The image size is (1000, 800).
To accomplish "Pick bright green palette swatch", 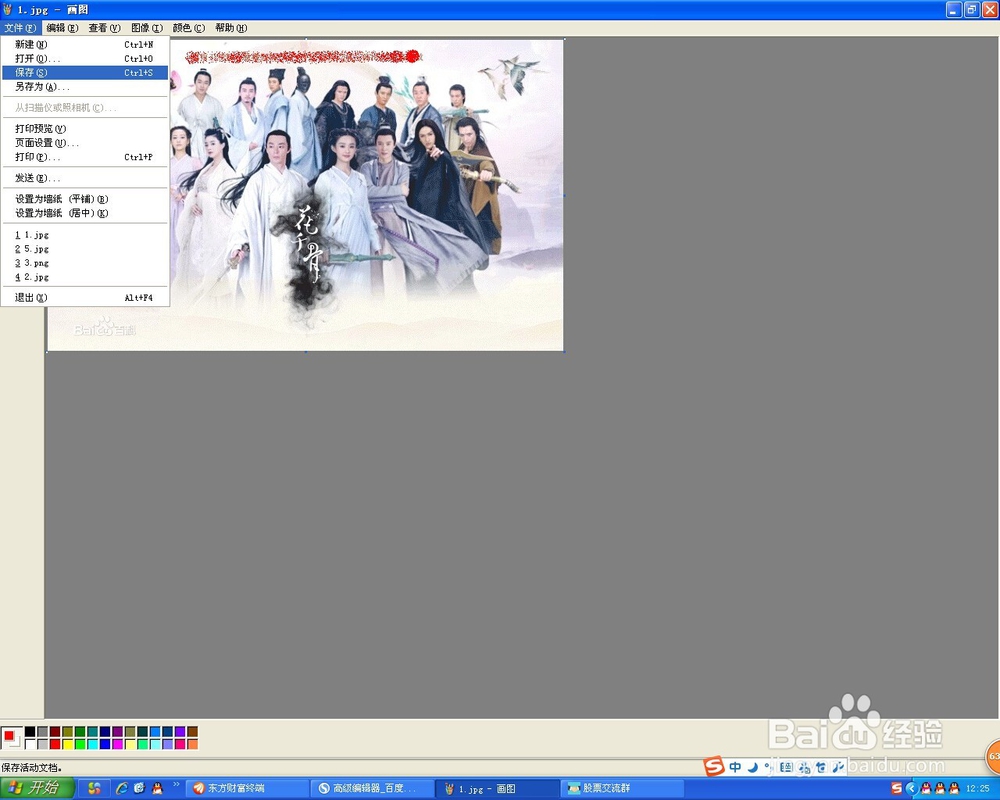I will pyautogui.click(x=80, y=744).
